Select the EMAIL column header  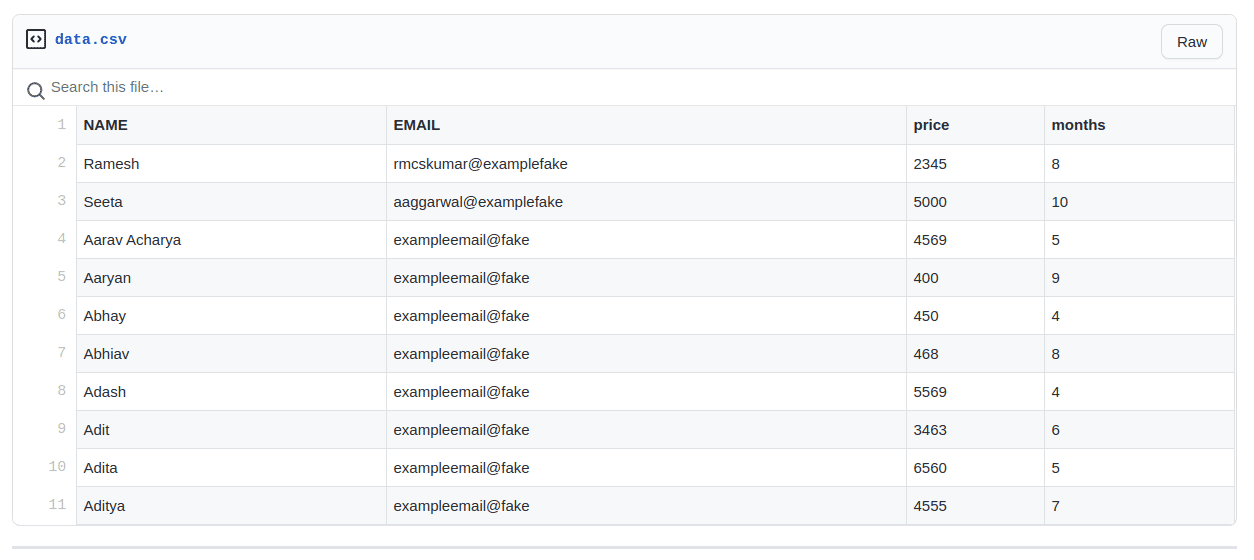(x=417, y=125)
